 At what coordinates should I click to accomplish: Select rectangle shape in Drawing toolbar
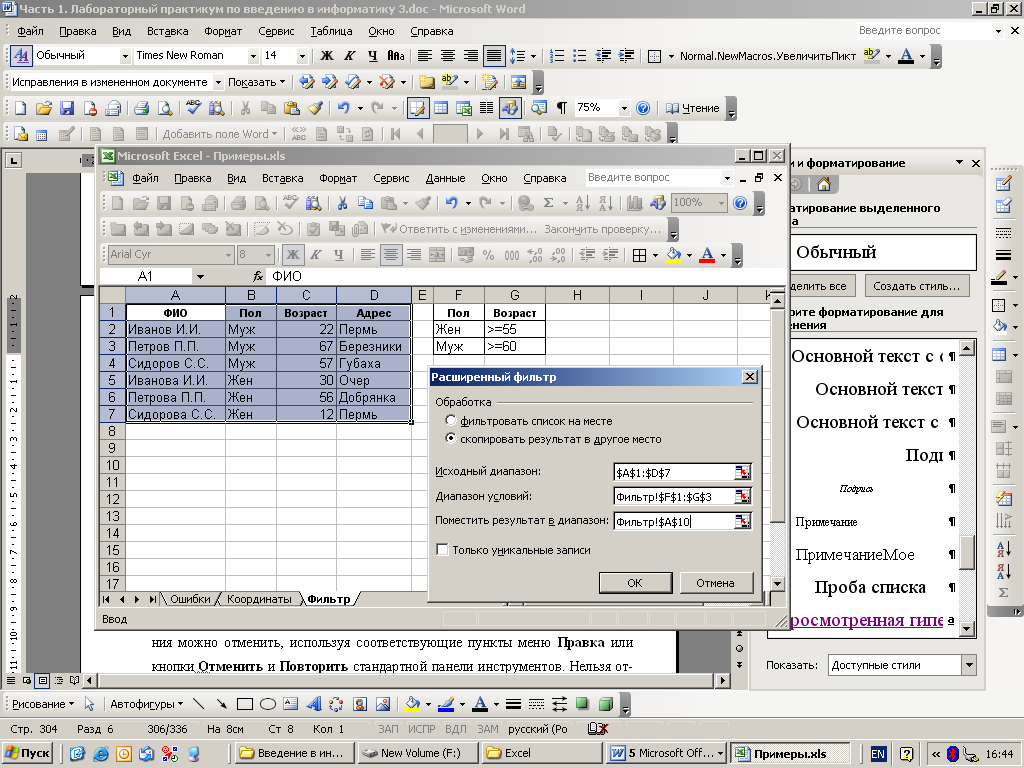tap(245, 704)
